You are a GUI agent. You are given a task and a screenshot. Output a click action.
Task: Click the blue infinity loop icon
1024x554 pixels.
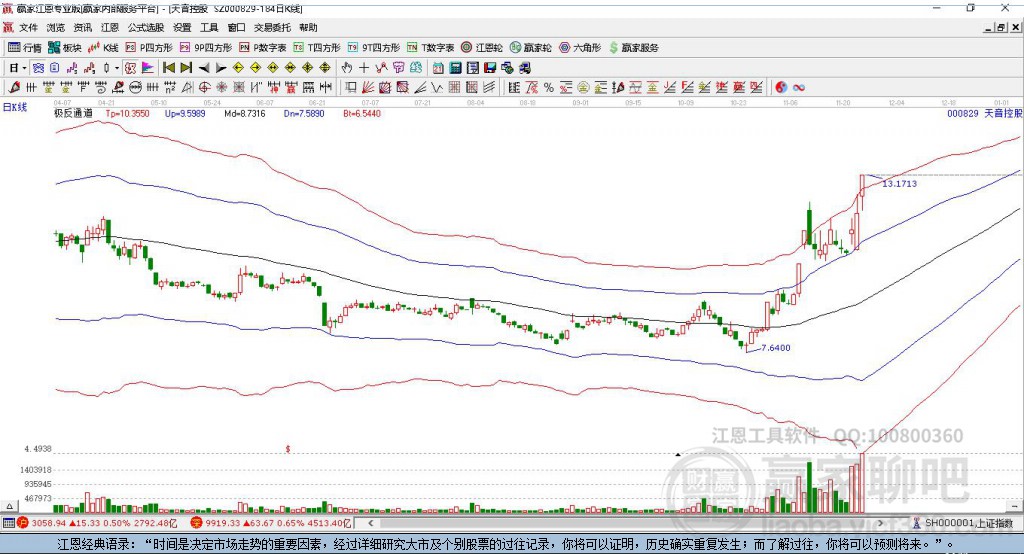[799, 87]
